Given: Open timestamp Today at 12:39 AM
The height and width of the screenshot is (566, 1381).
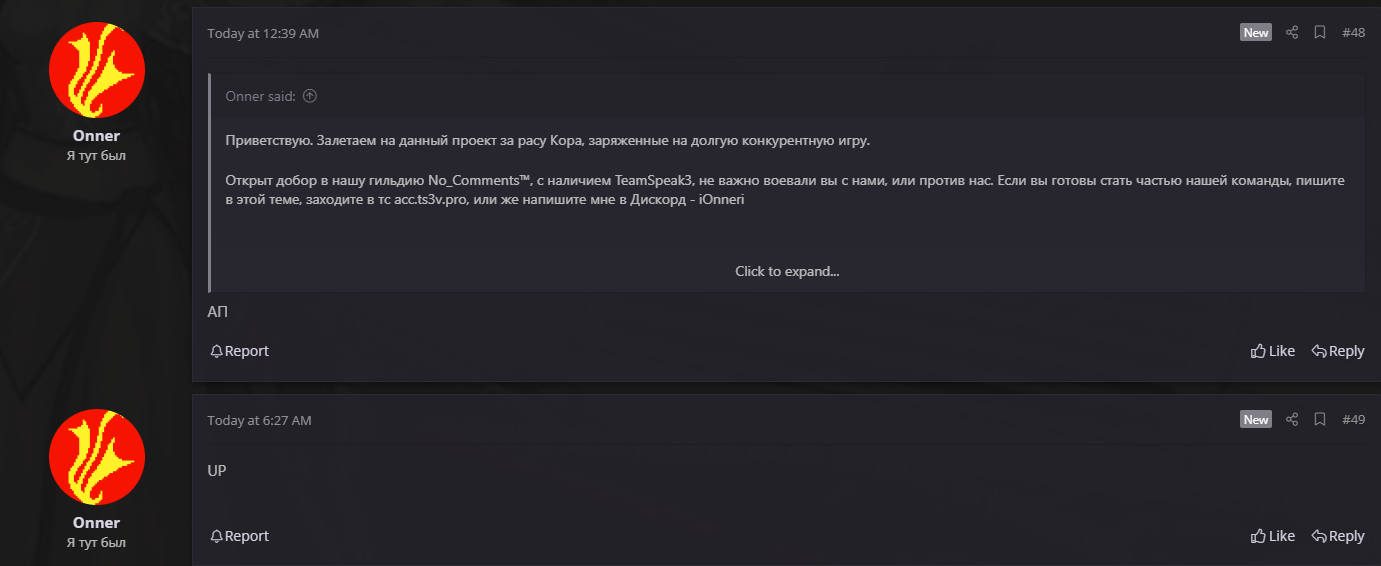Looking at the screenshot, I should (263, 33).
